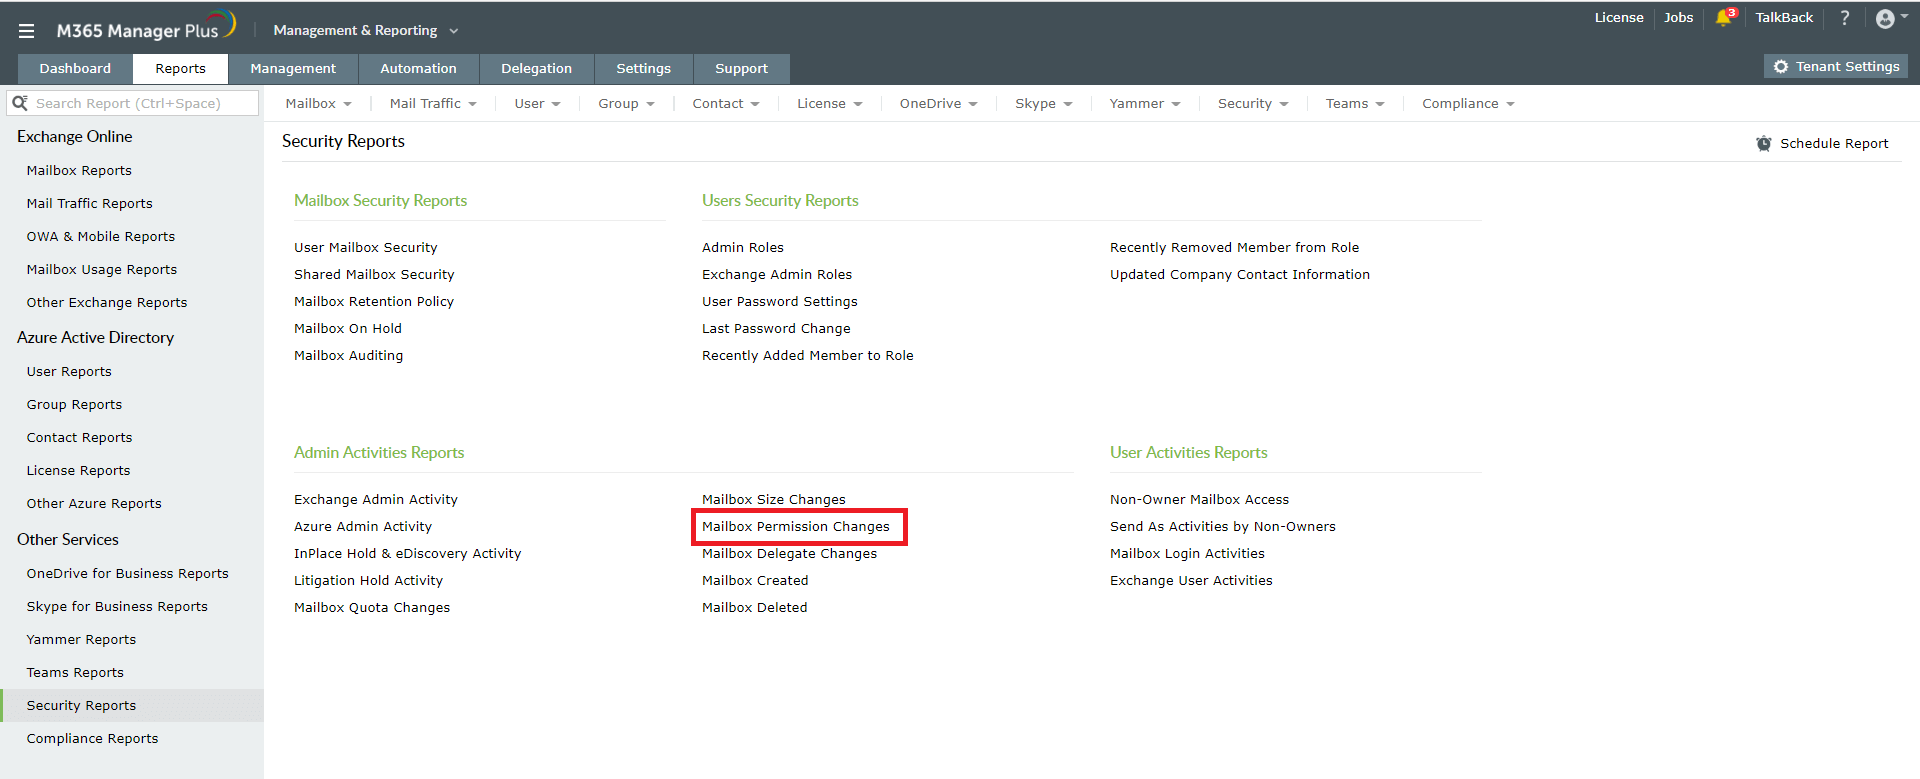Open the Security report dropdown
This screenshot has height=779, width=1920.
click(1254, 103)
